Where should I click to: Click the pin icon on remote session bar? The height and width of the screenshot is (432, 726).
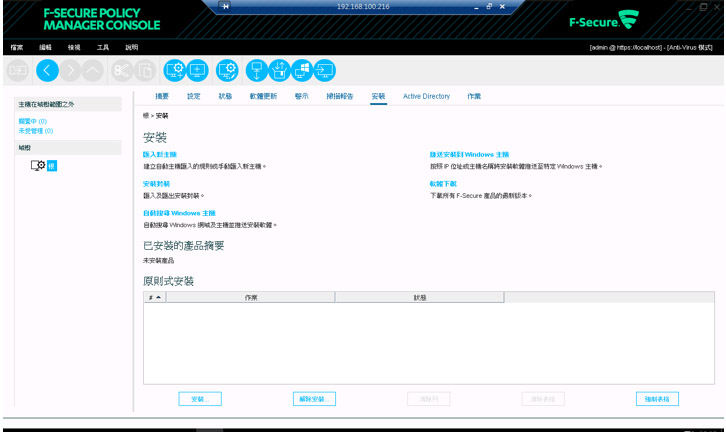point(225,6)
